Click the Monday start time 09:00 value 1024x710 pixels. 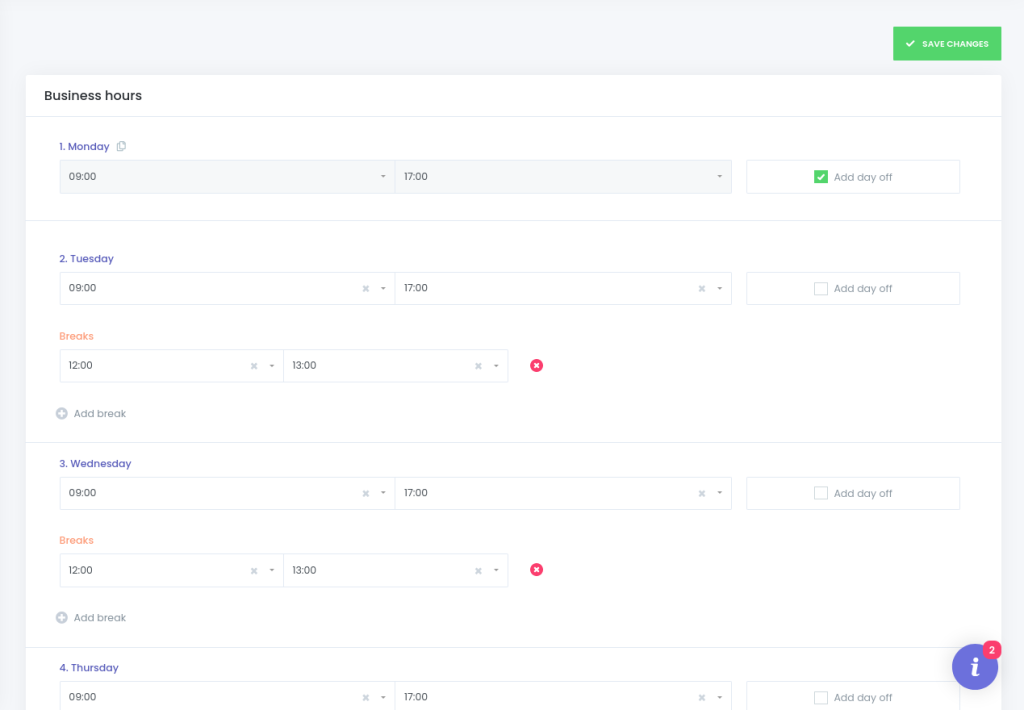[82, 176]
